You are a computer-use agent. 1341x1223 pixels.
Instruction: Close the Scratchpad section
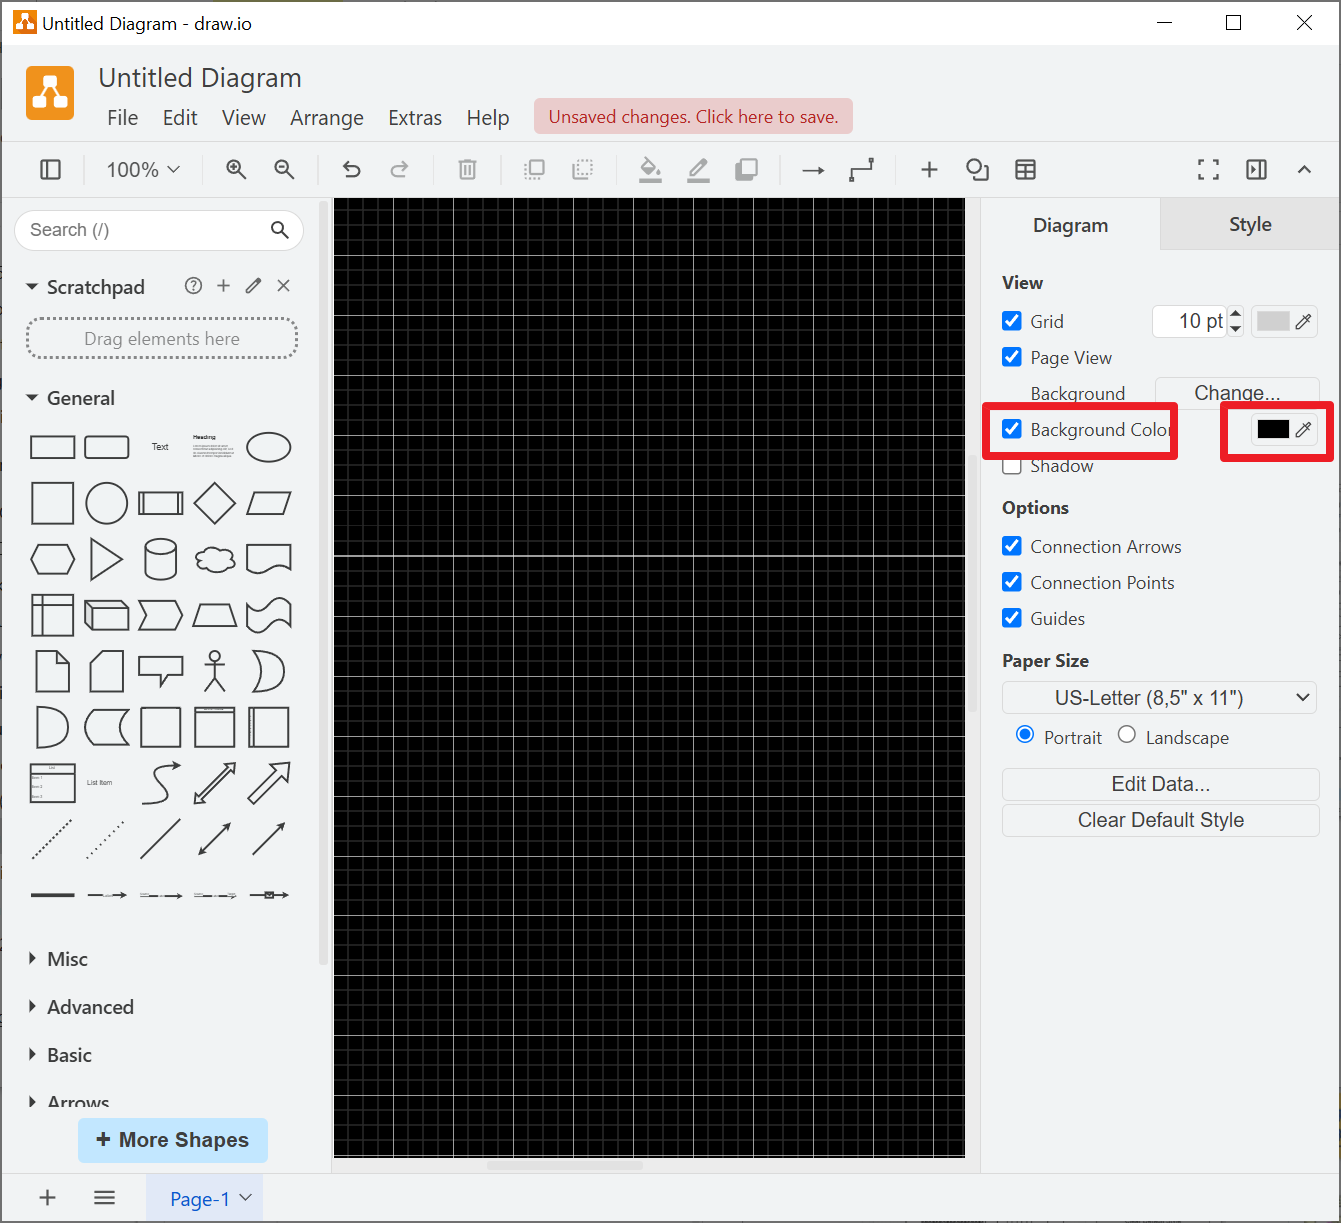(x=283, y=286)
